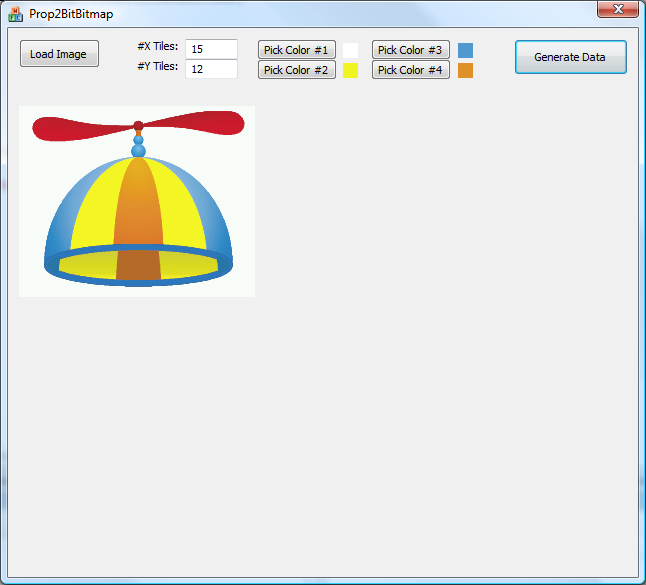Click the Prop2BitBitmap app icon in title bar

pos(15,14)
